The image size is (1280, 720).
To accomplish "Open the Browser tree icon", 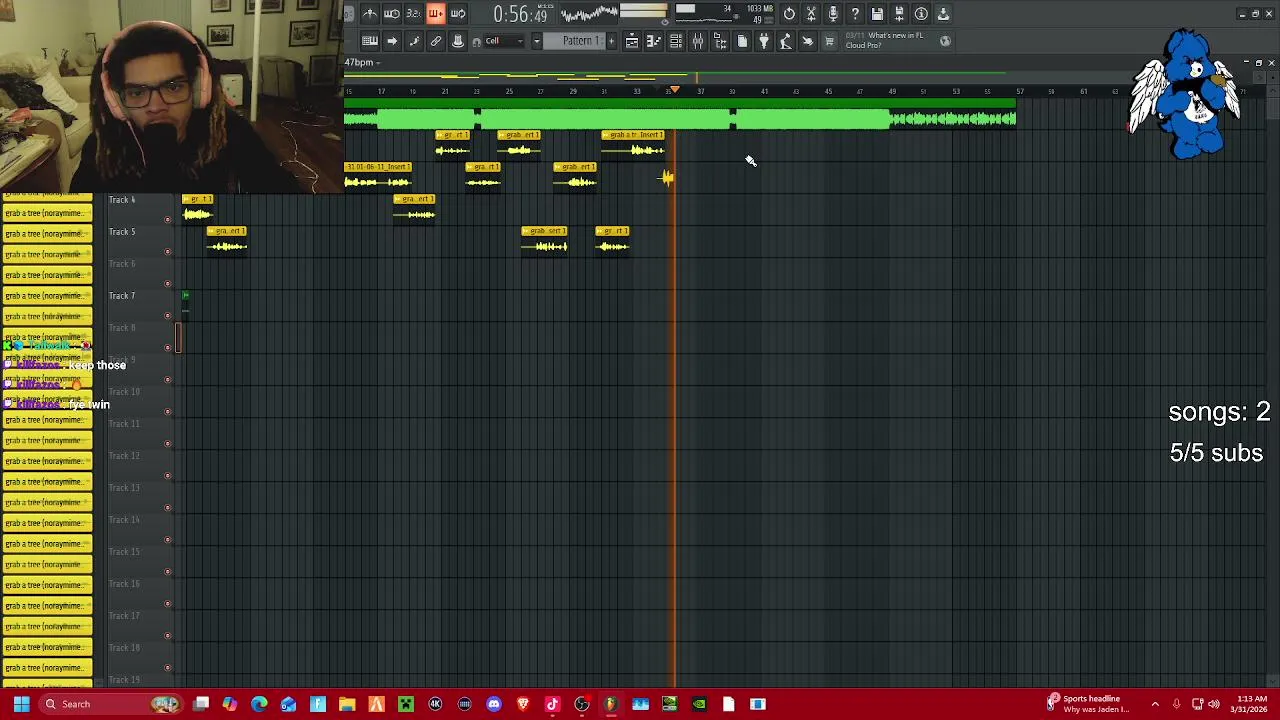I will click(720, 41).
